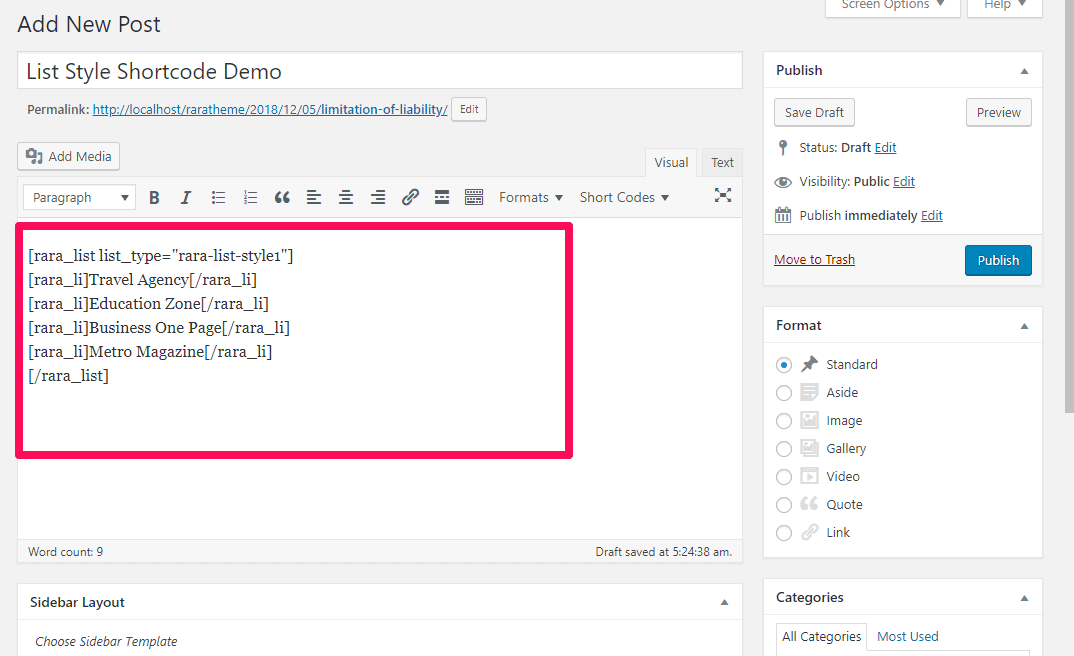Move post to Trash
Viewport: 1074px width, 656px height.
pyautogui.click(x=814, y=260)
